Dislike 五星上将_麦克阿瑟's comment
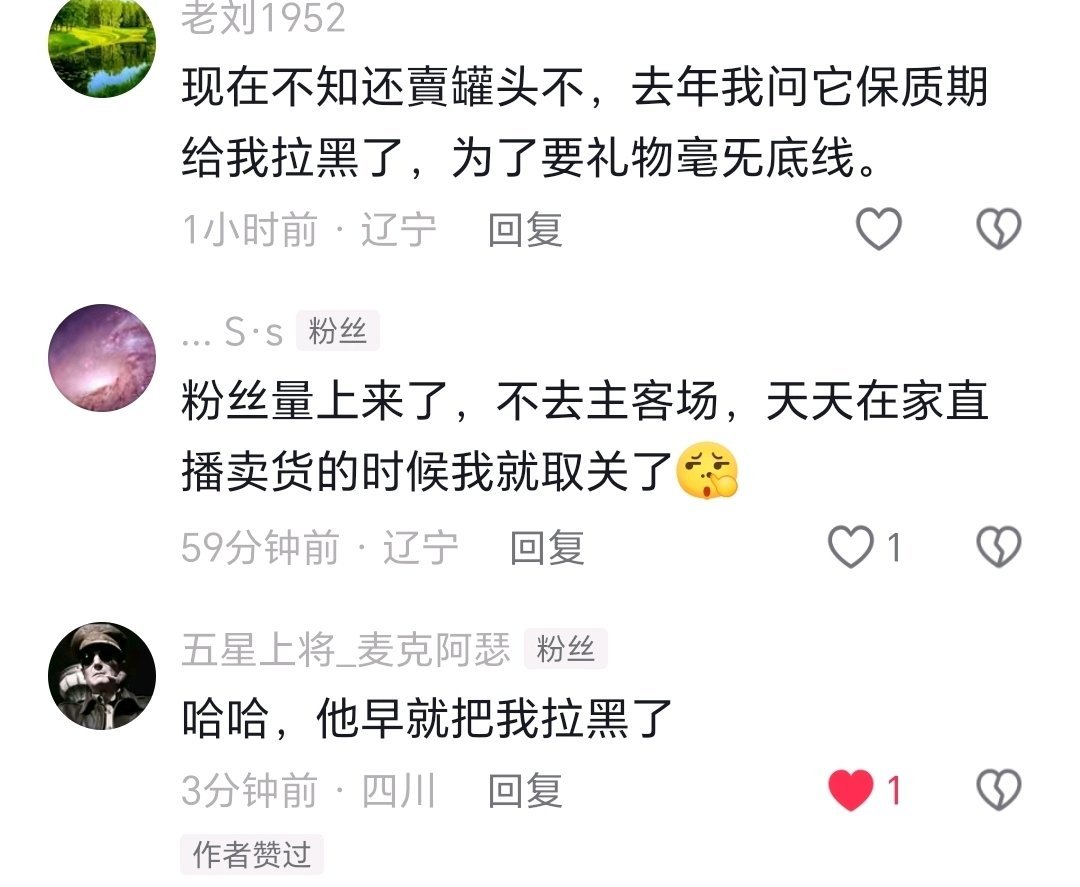The width and height of the screenshot is (1080, 887). (x=999, y=790)
